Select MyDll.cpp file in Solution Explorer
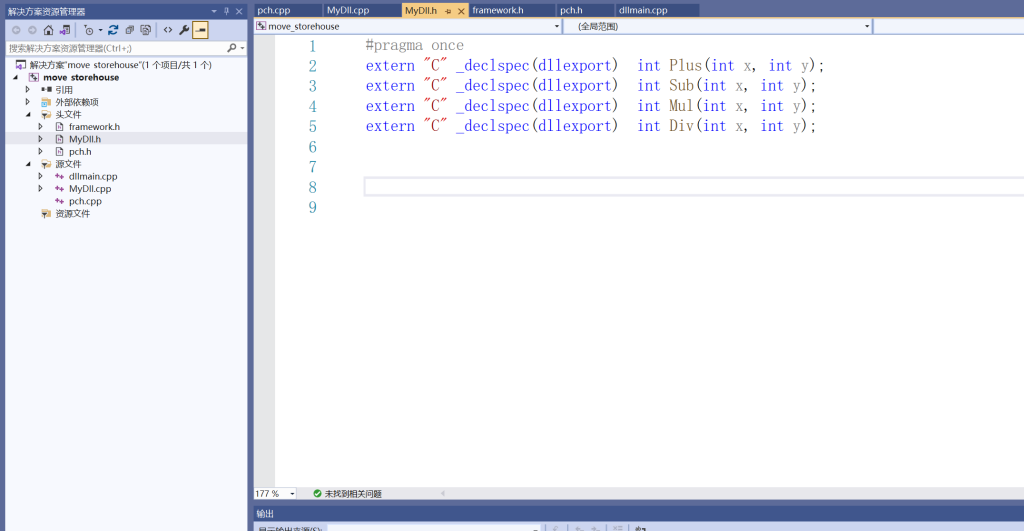The image size is (1024, 531). (x=90, y=188)
